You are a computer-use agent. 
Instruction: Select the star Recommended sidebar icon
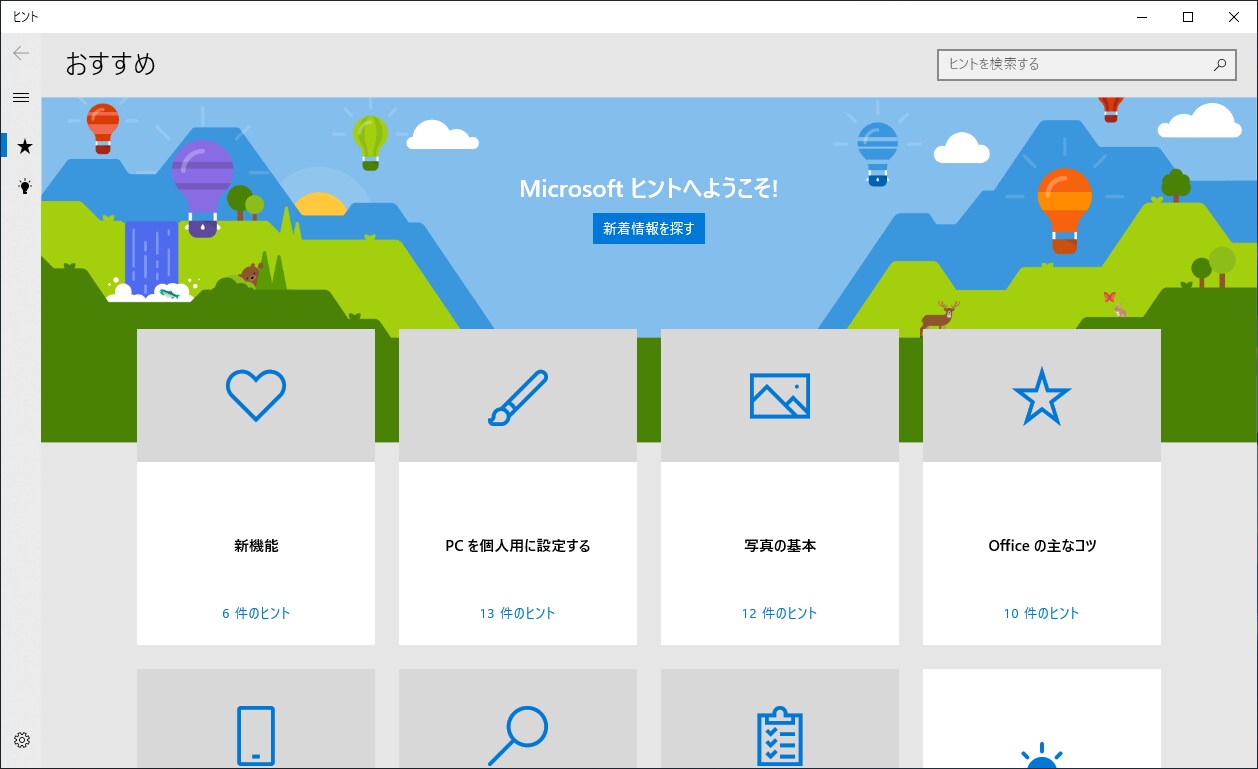click(x=25, y=146)
